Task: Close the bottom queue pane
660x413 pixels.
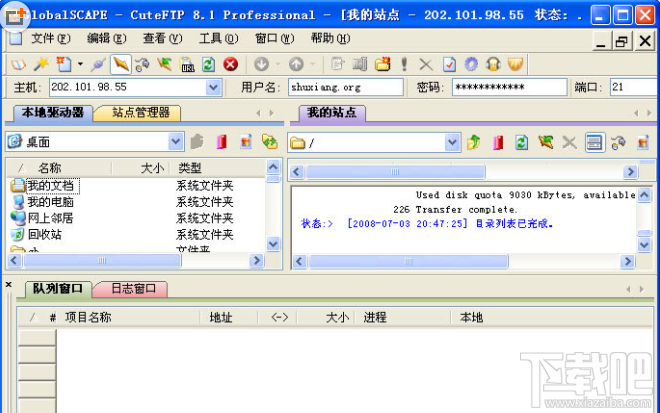Action: (x=8, y=285)
